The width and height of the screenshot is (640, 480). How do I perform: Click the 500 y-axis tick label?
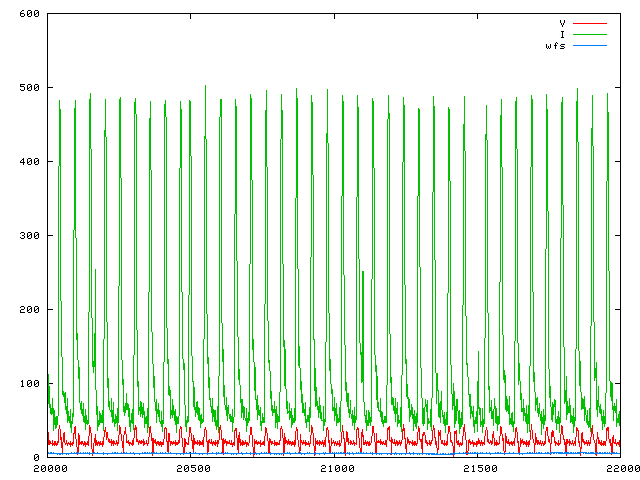pos(28,87)
